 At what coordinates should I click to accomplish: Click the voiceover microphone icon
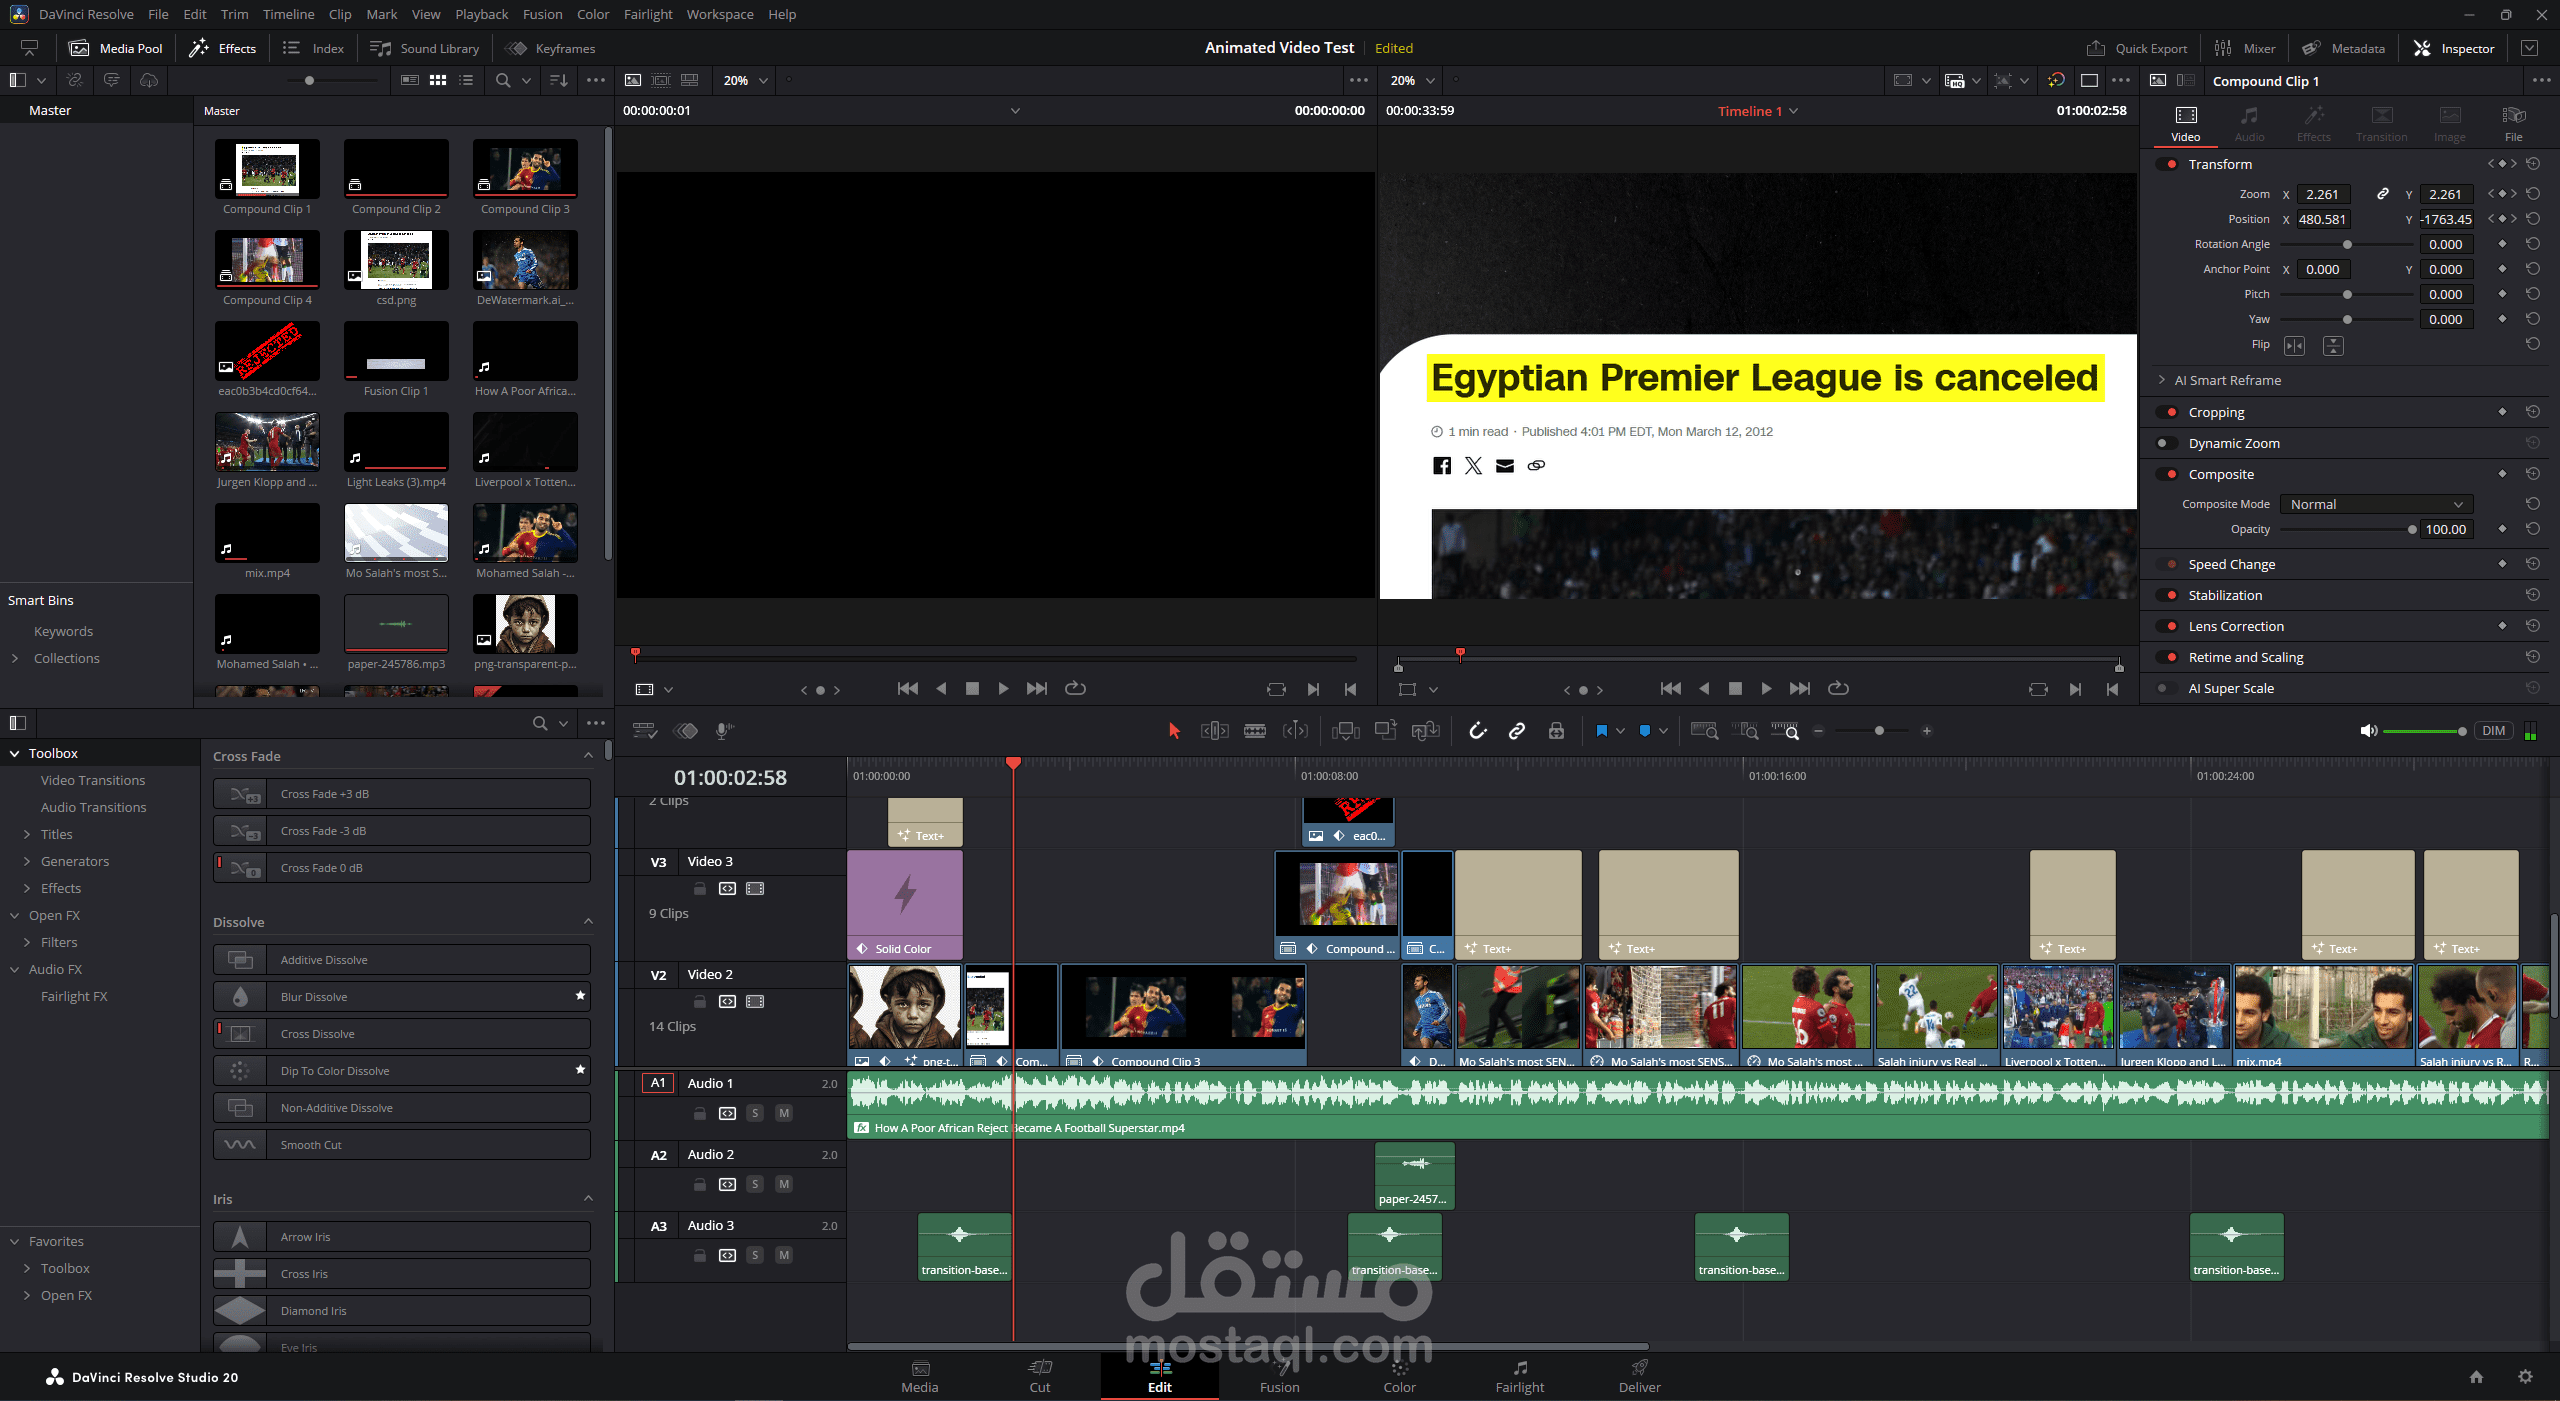pos(724,731)
